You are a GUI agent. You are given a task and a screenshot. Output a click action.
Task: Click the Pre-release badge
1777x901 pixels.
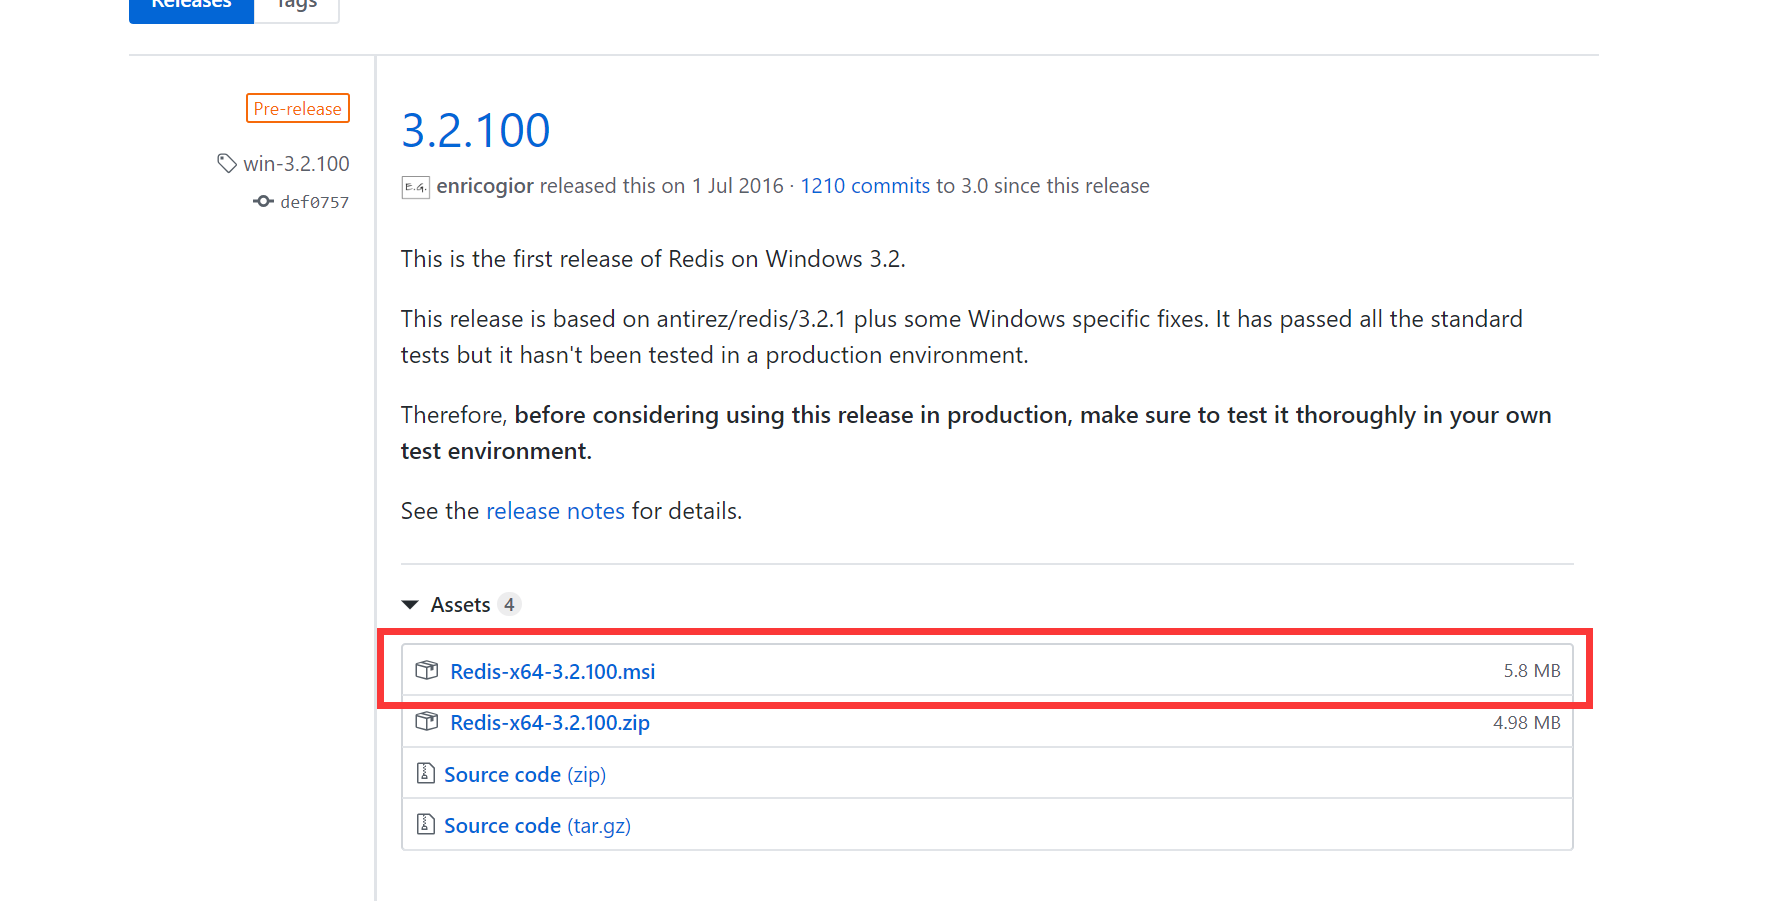tap(297, 108)
